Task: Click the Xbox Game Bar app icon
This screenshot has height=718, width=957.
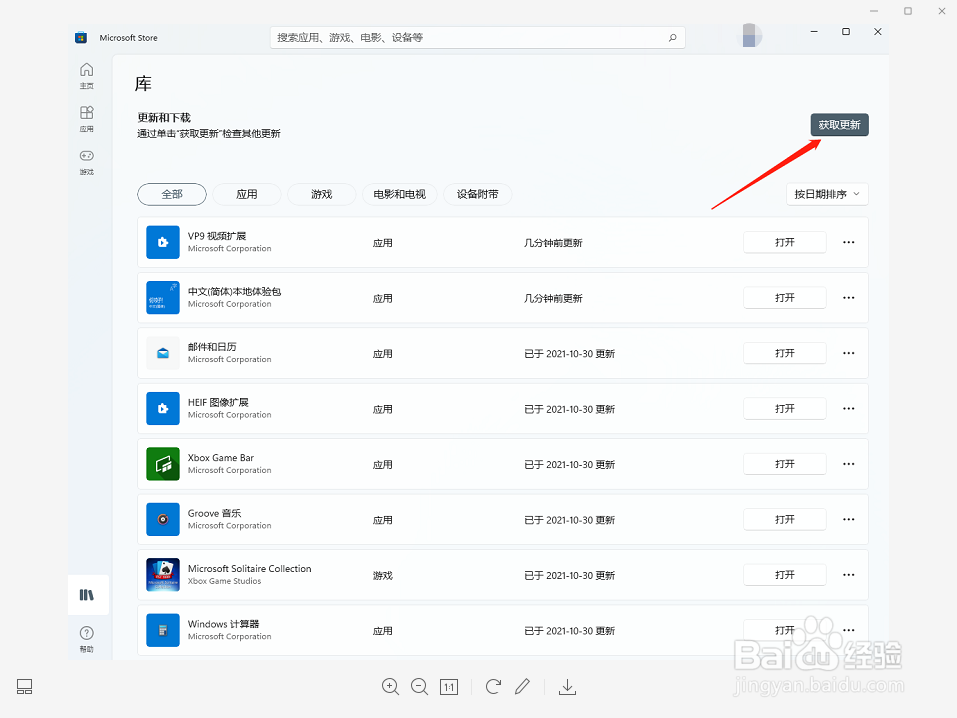Action: coord(163,464)
